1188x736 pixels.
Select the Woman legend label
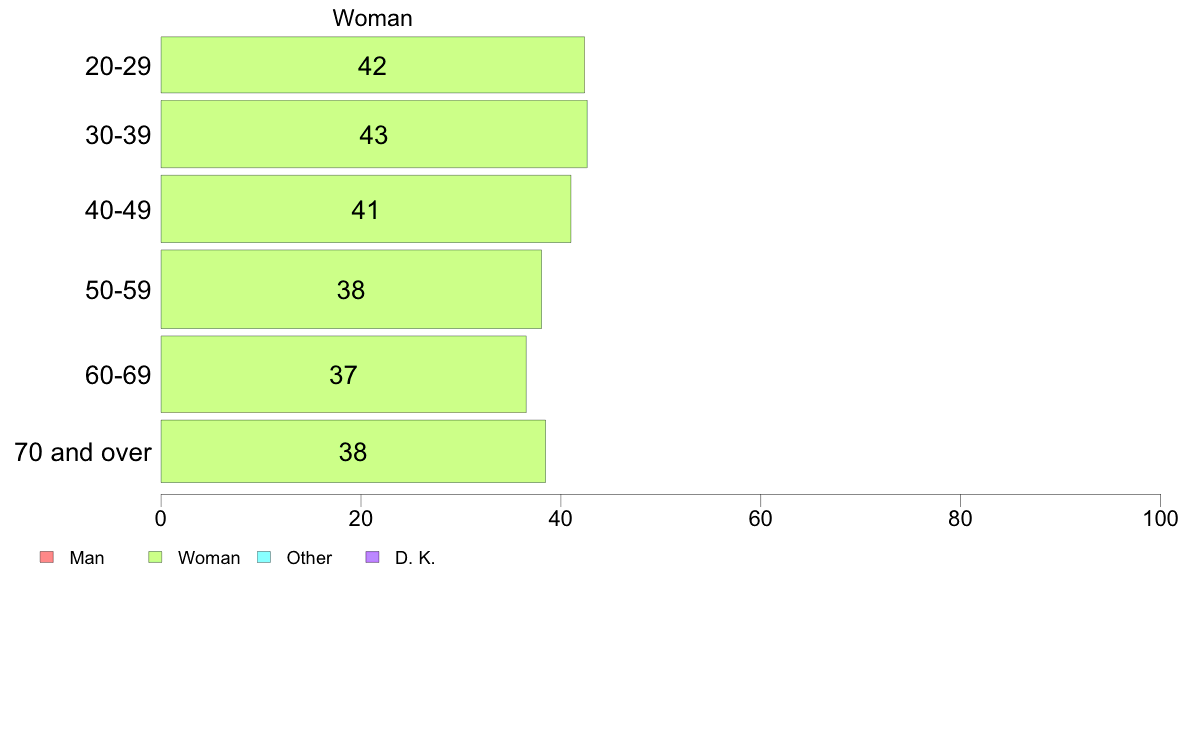[x=208, y=558]
